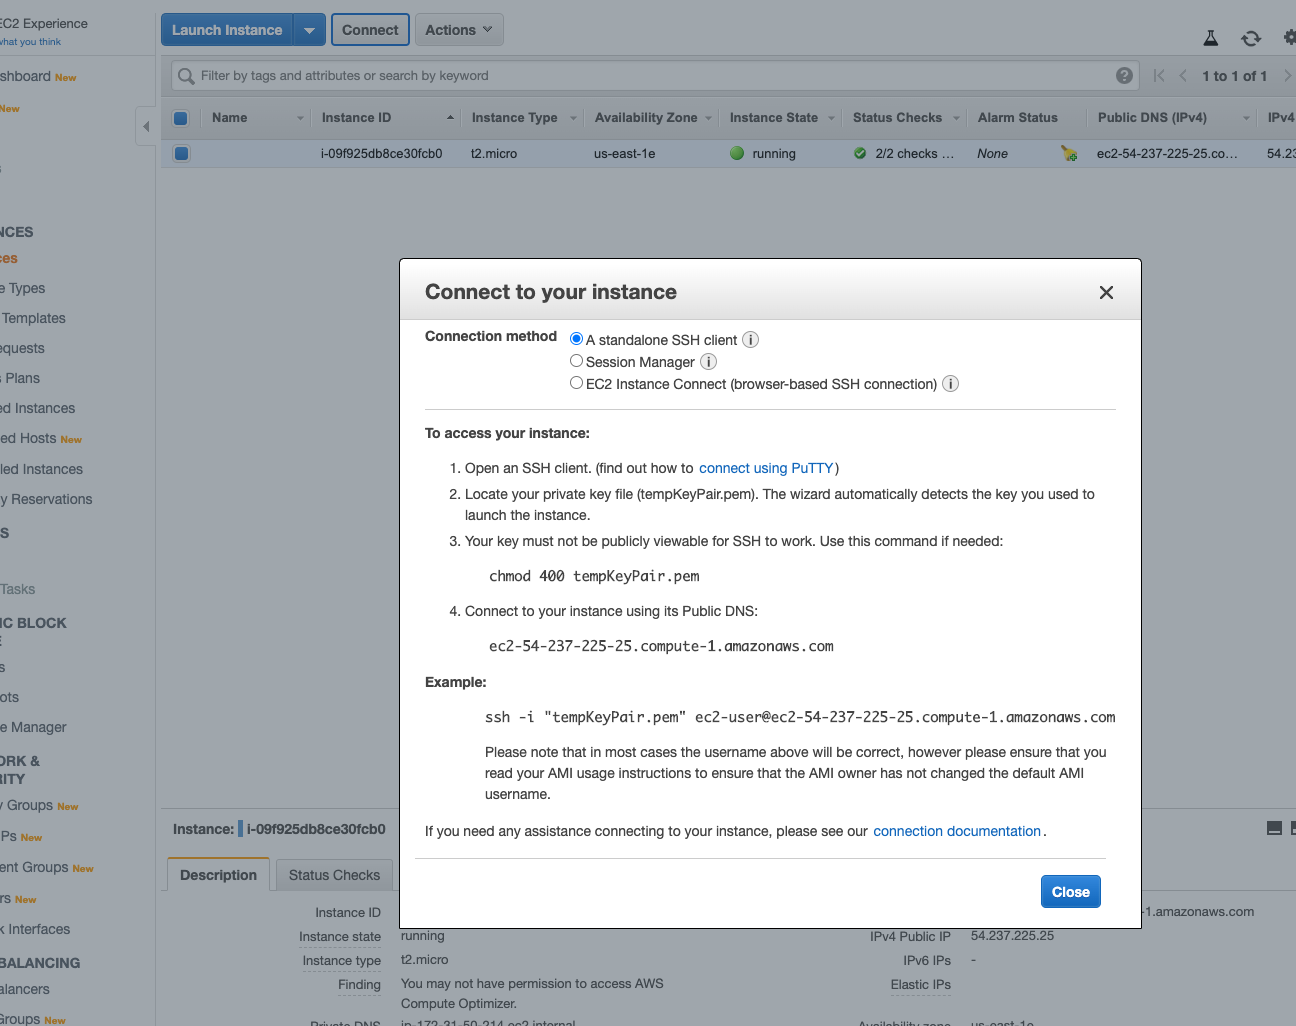This screenshot has width=1296, height=1026.
Task: Select the Session Manager connection method
Action: [576, 361]
